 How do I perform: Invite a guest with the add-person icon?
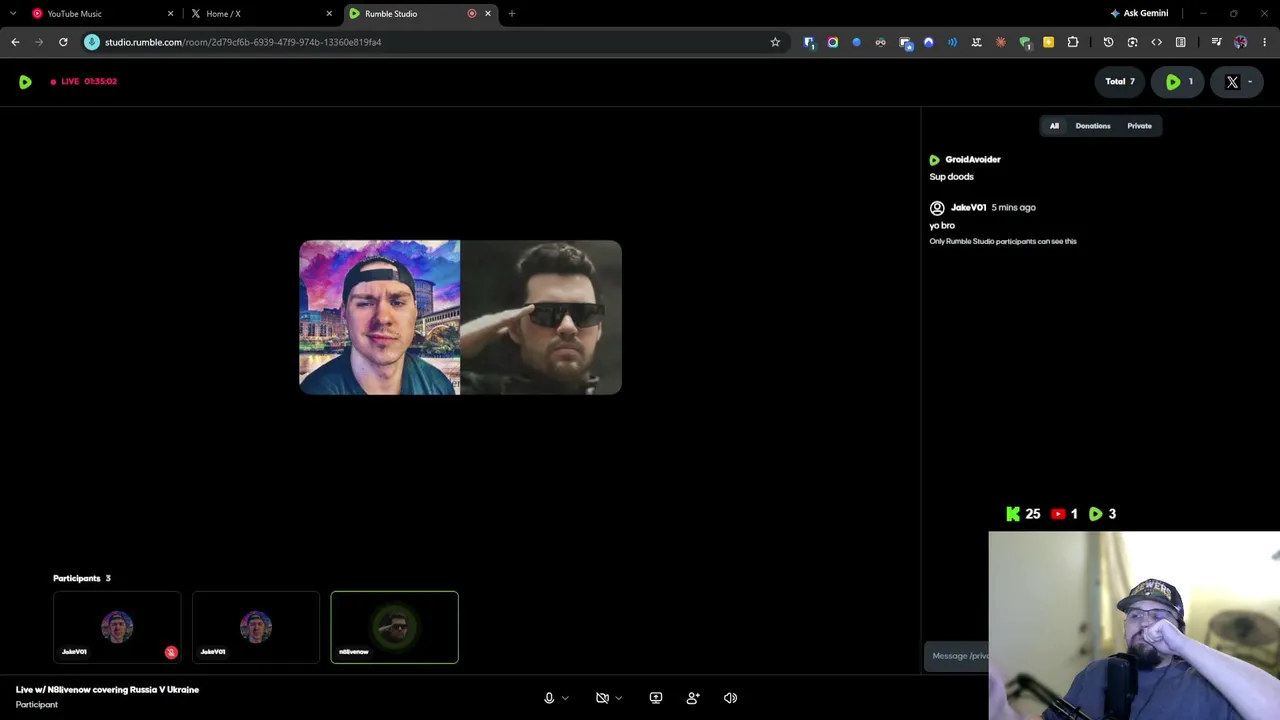693,698
